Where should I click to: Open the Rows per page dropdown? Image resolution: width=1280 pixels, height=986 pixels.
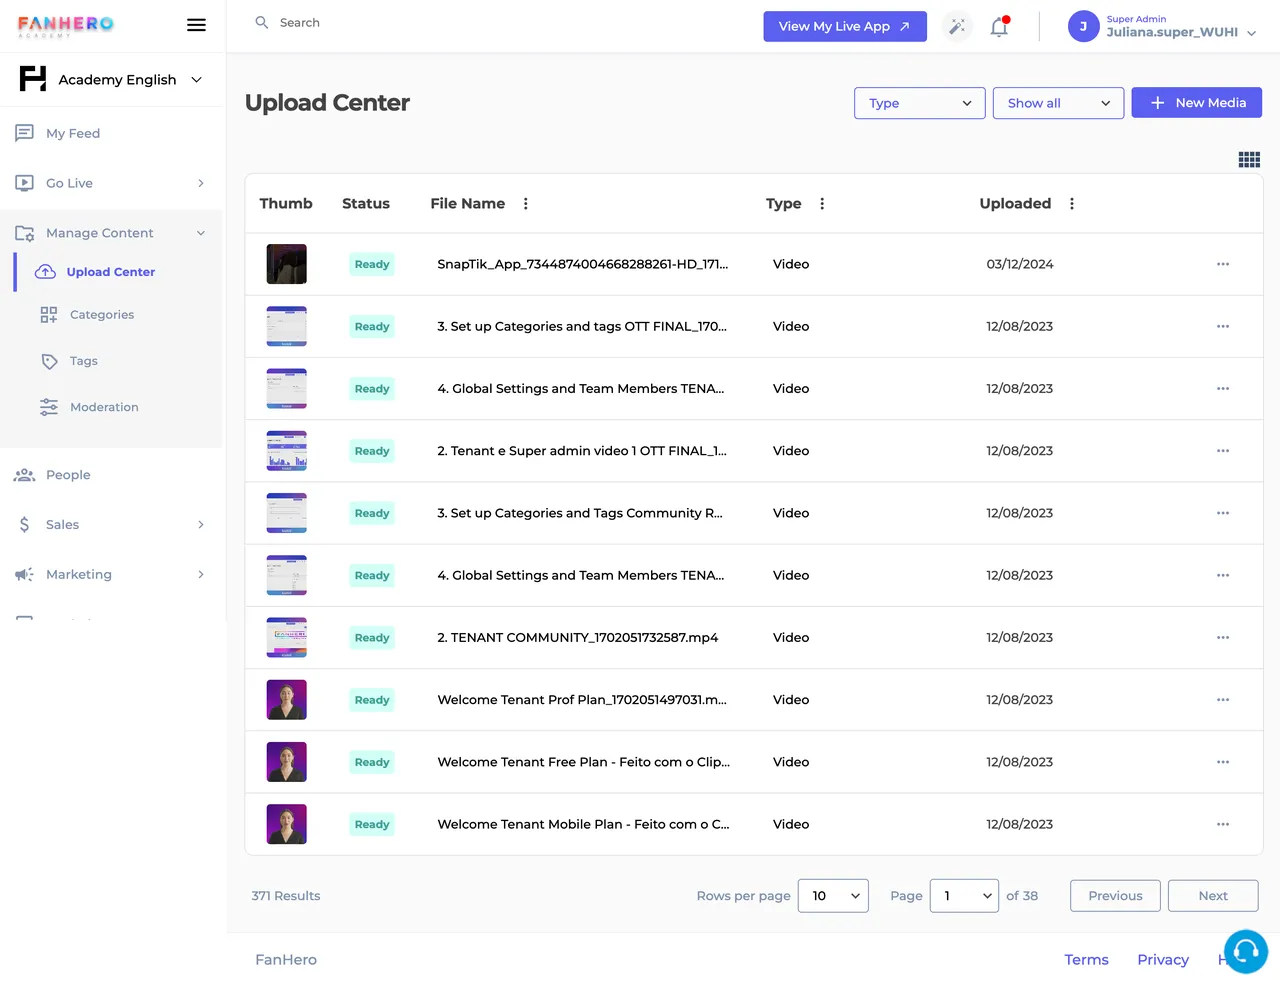(x=833, y=896)
